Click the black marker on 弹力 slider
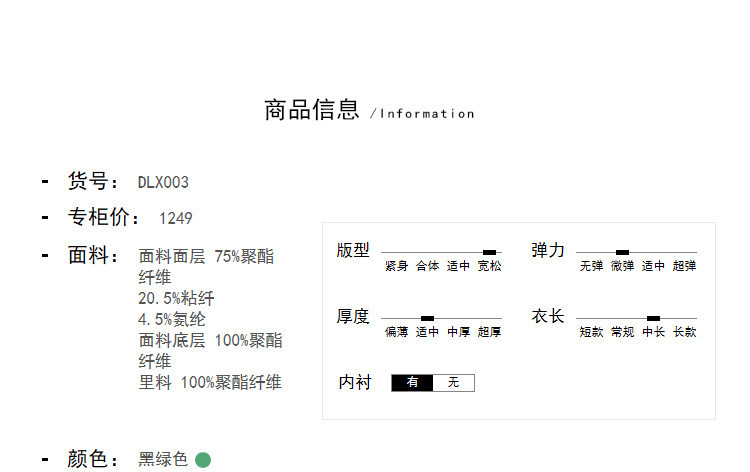 click(x=622, y=252)
